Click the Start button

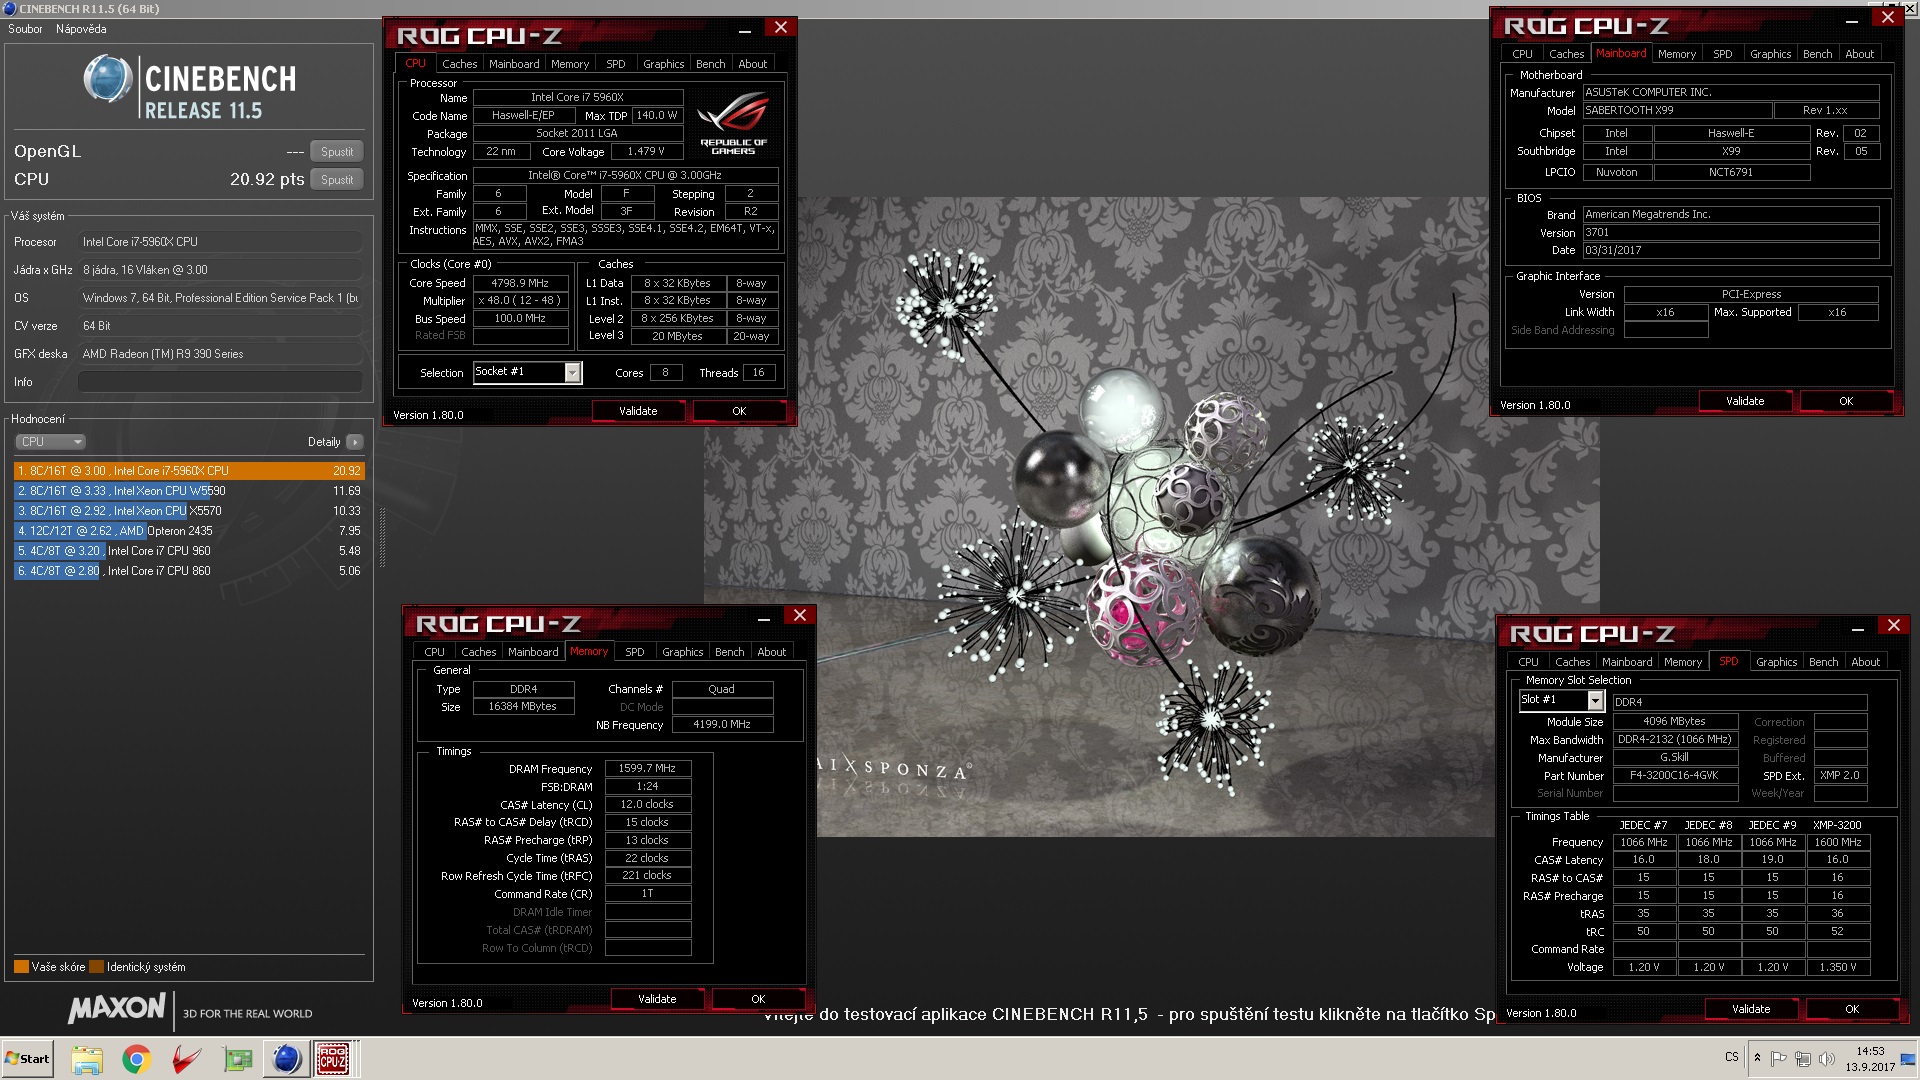27,1059
